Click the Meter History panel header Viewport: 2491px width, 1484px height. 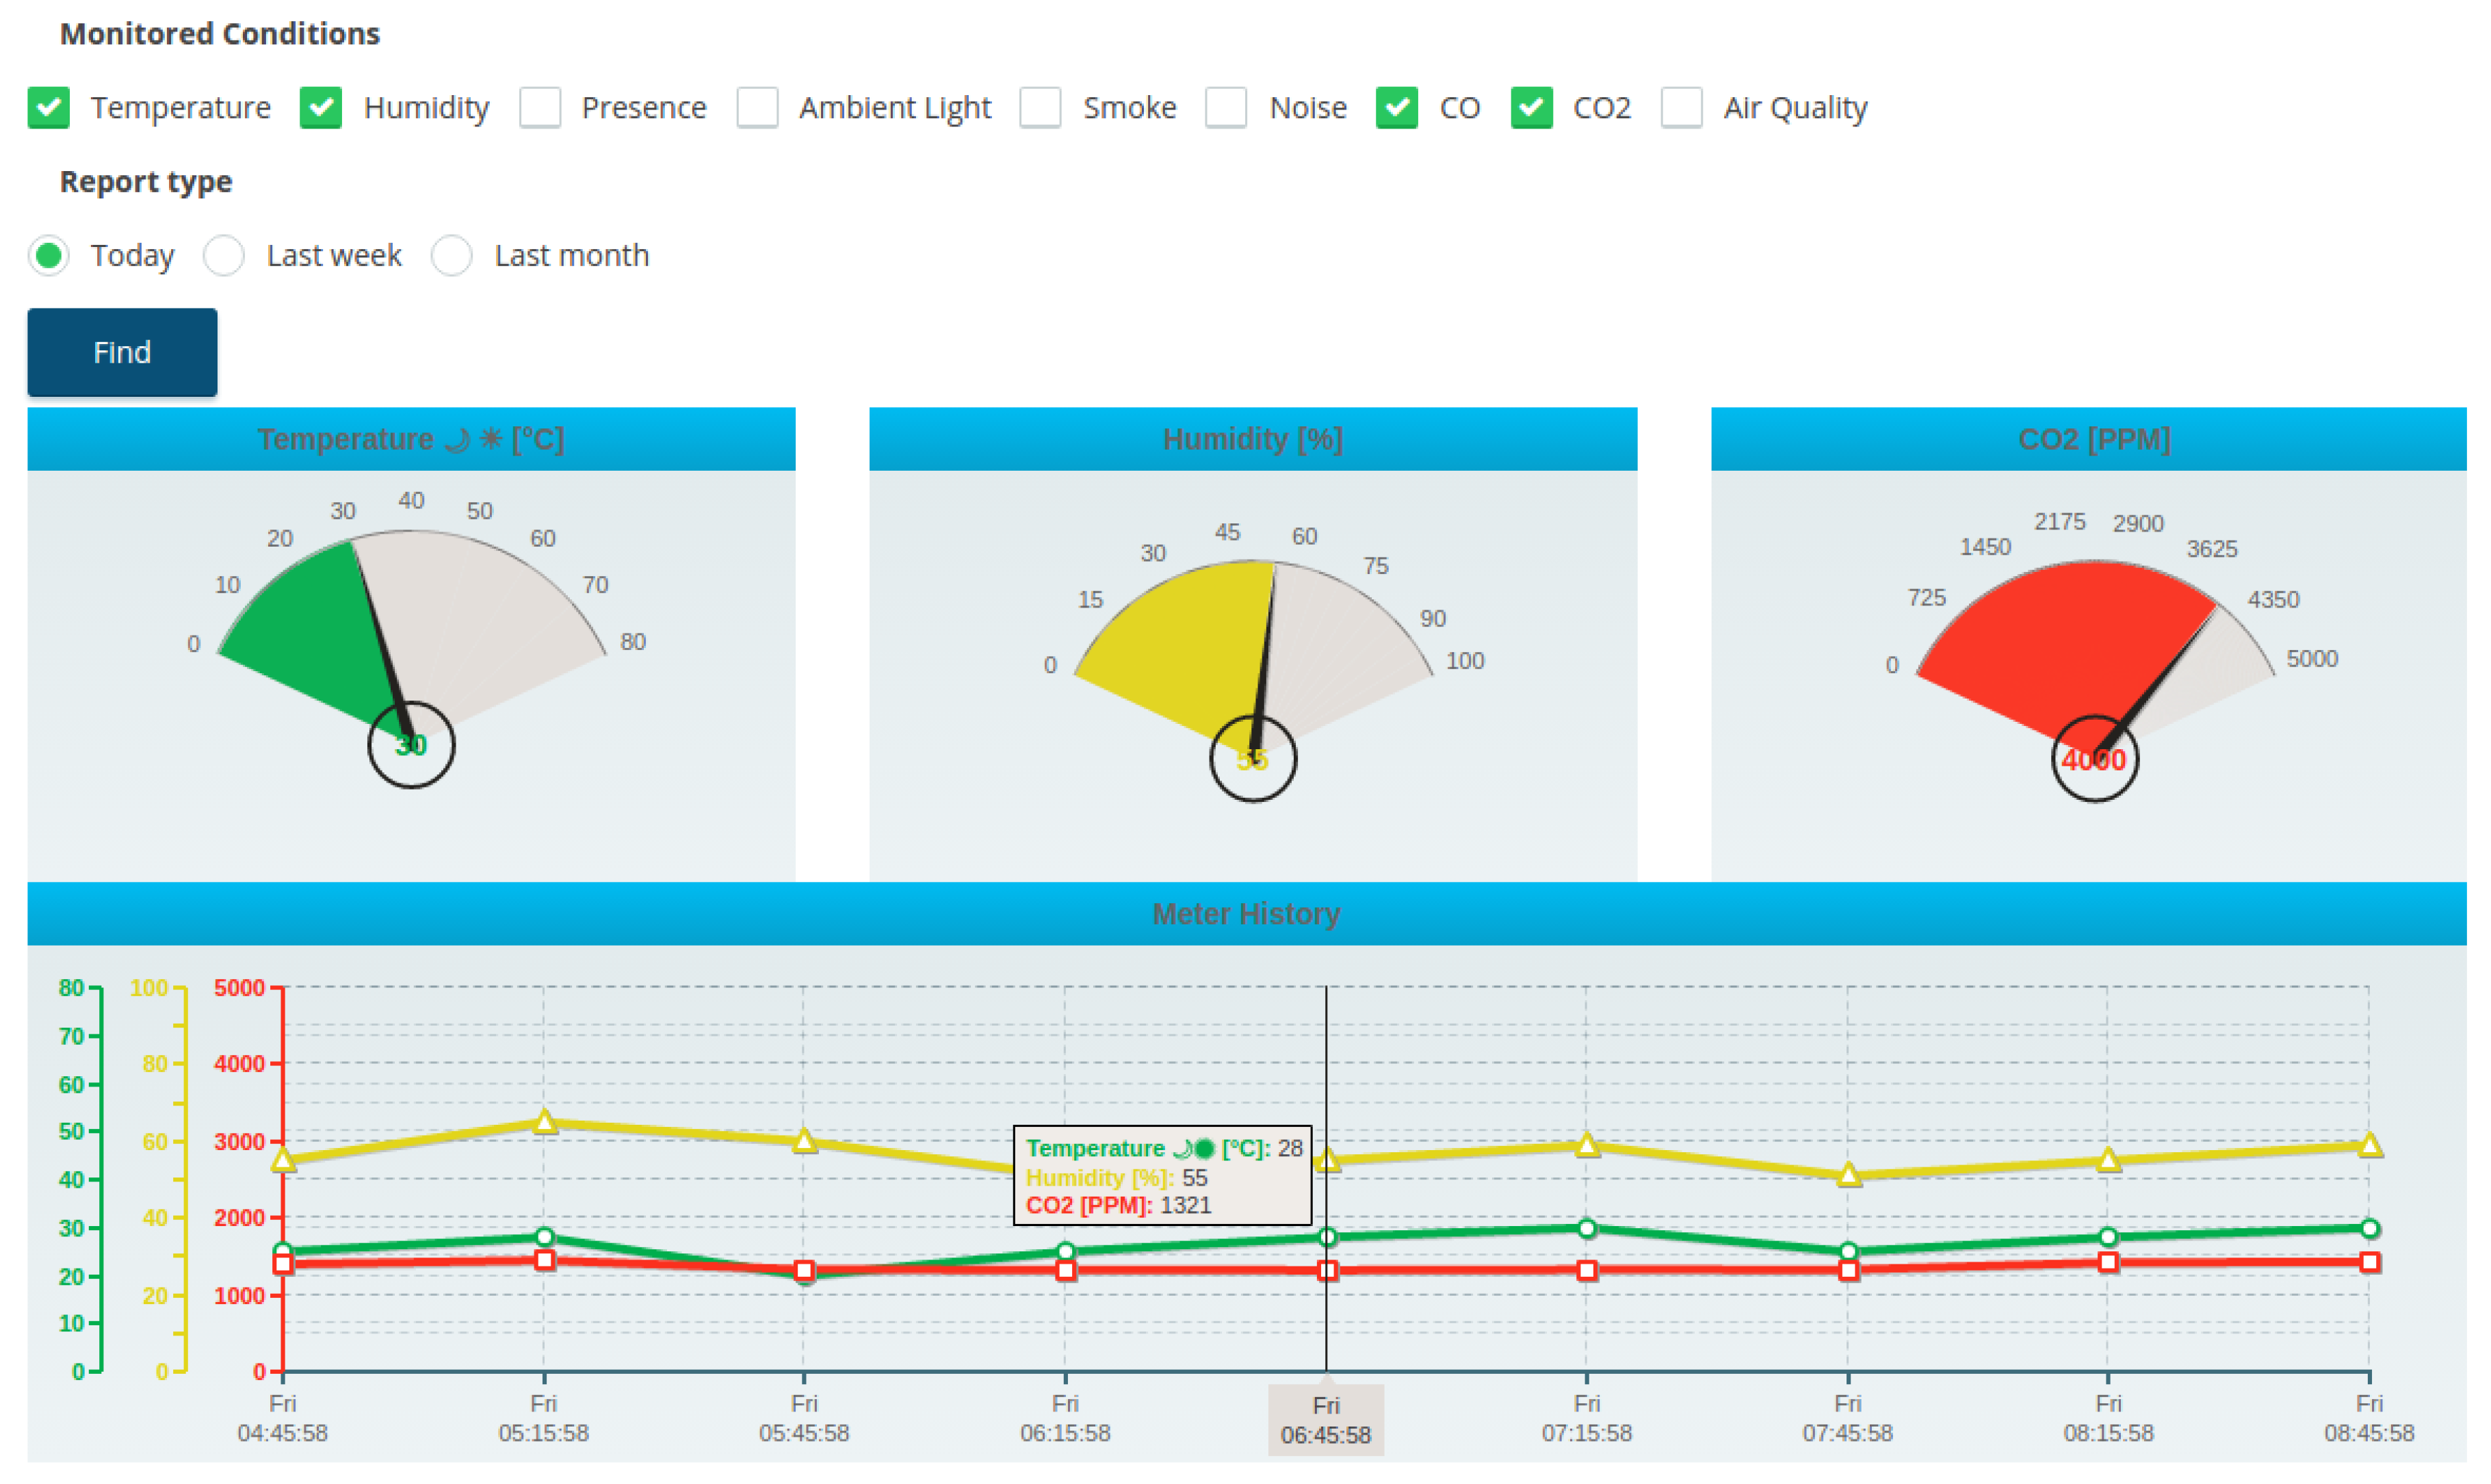(x=1246, y=914)
